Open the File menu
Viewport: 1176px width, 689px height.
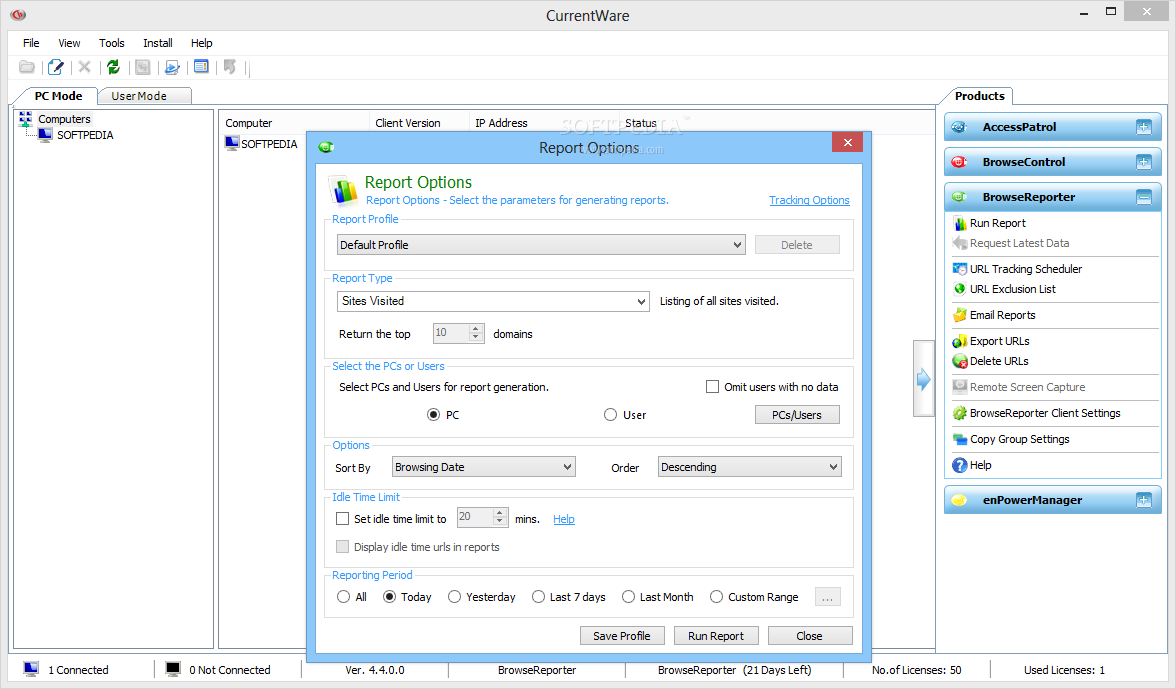point(31,43)
